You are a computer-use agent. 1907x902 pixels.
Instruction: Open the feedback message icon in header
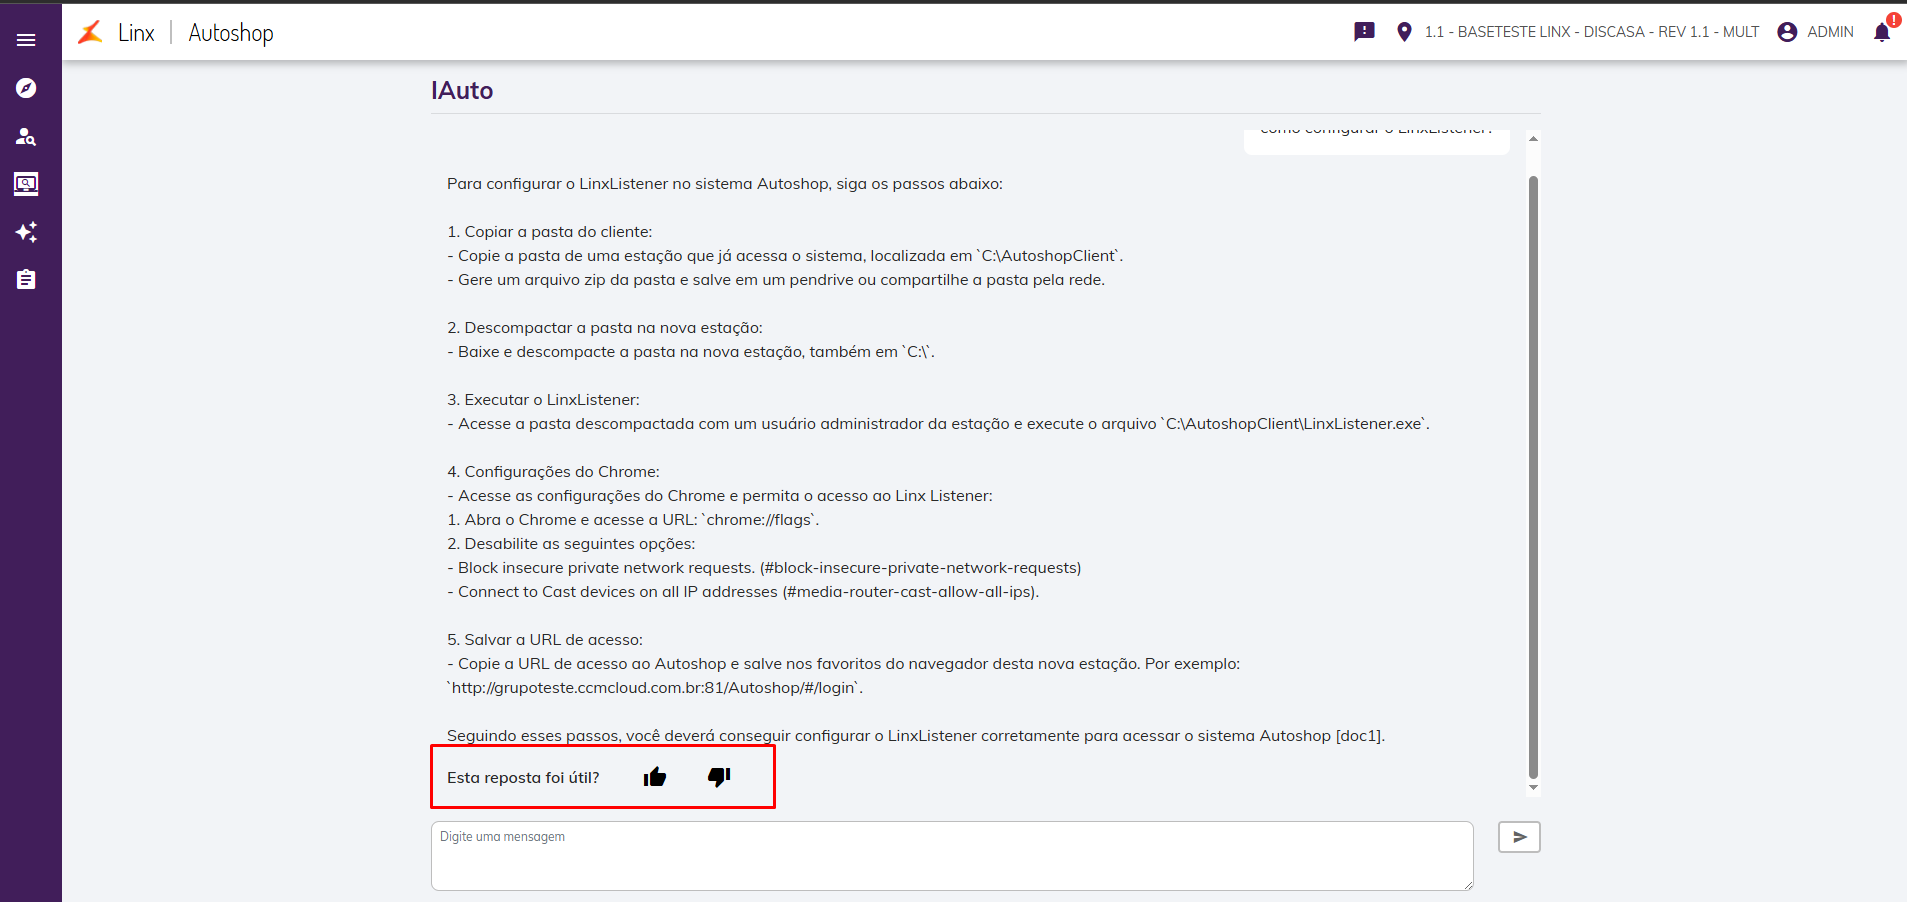click(x=1364, y=32)
